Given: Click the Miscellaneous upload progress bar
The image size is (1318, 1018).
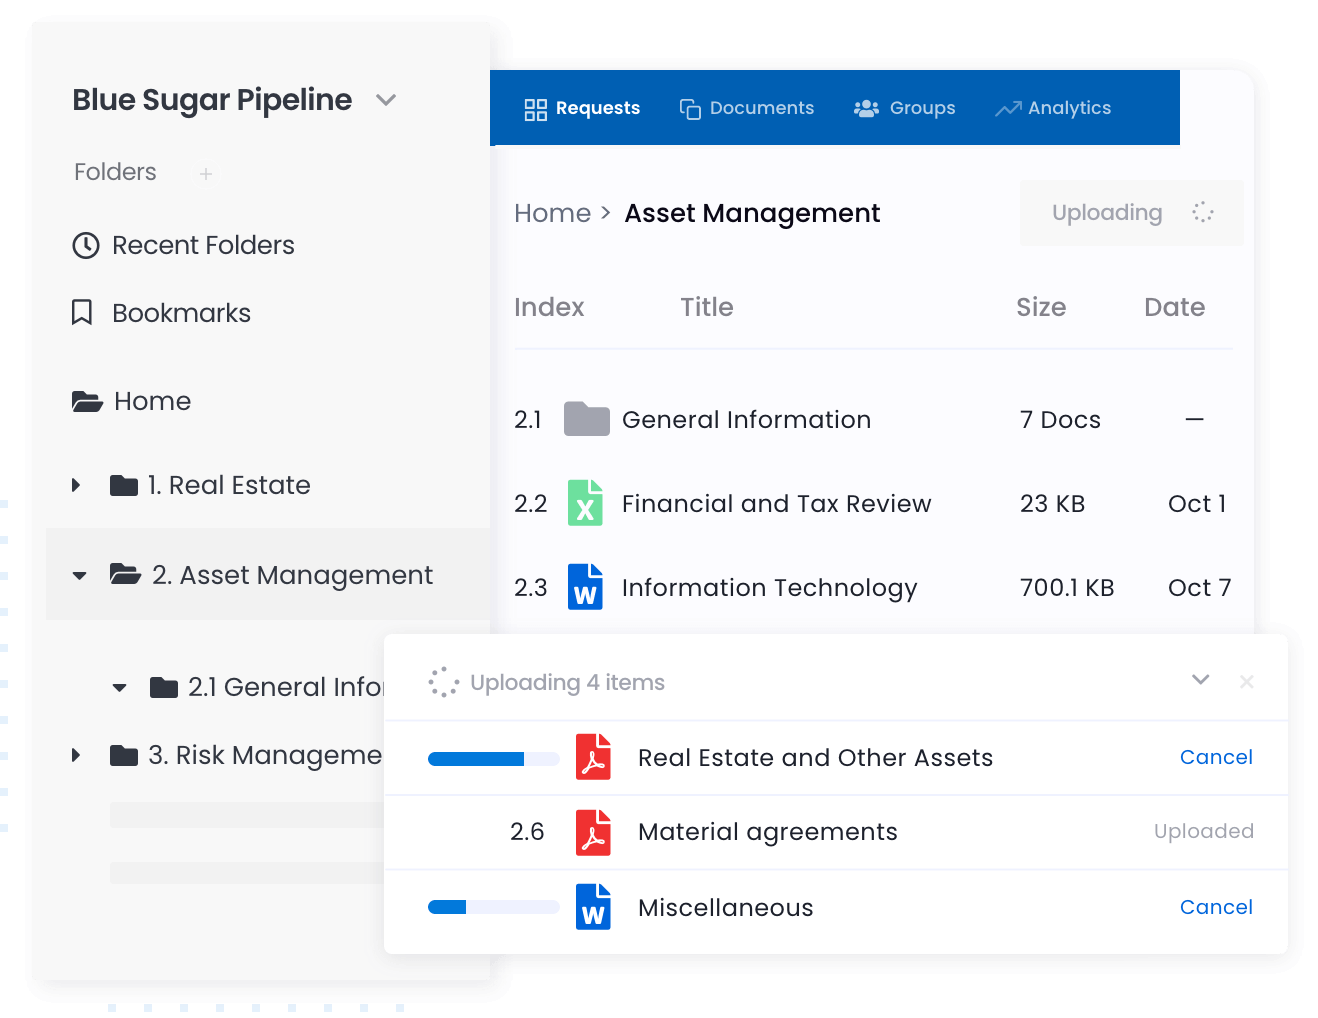Looking at the screenshot, I should point(493,907).
